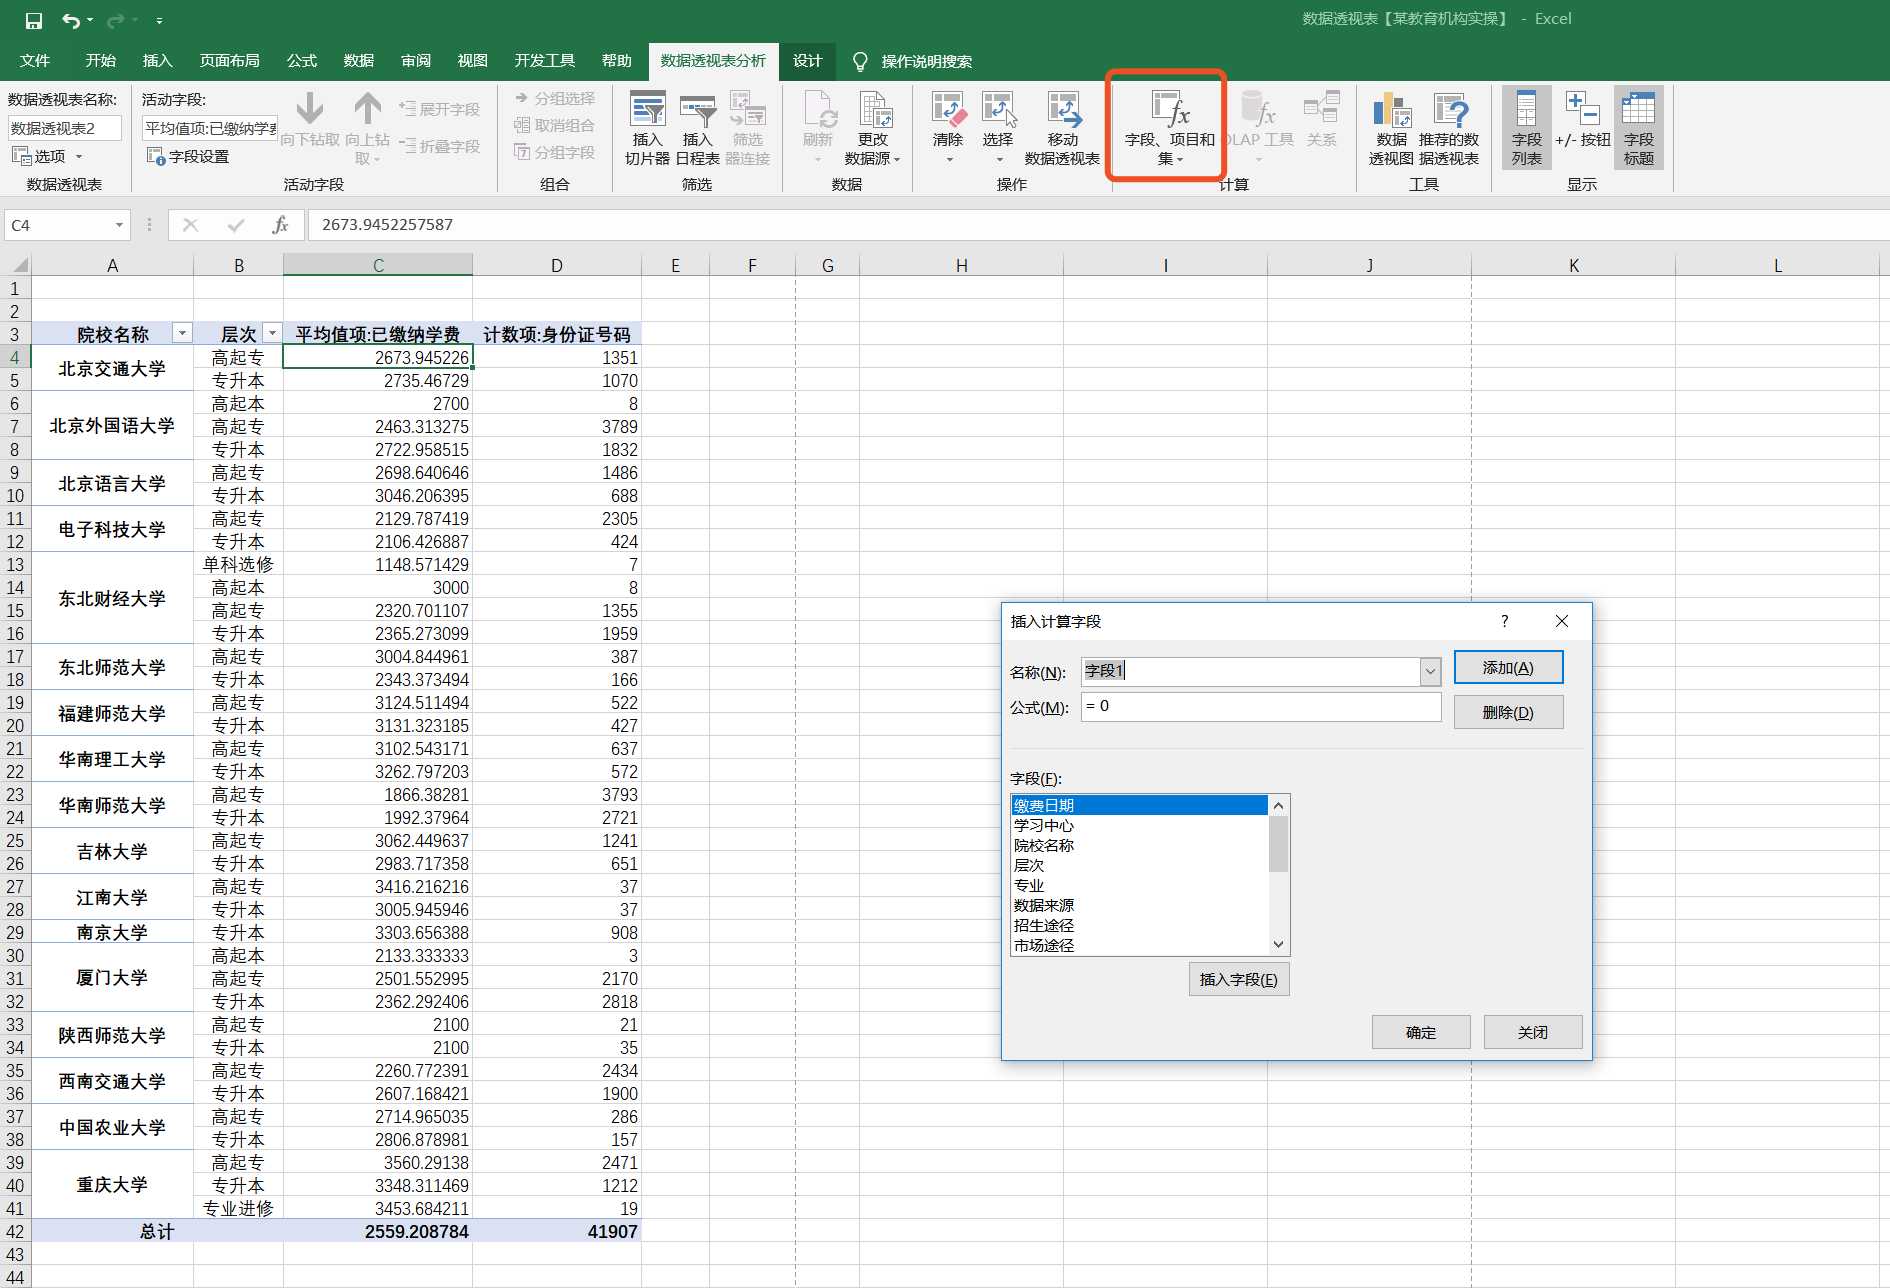Viewport: 1890px width, 1288px height.
Task: Open the File (文件) tab
Action: click(35, 61)
